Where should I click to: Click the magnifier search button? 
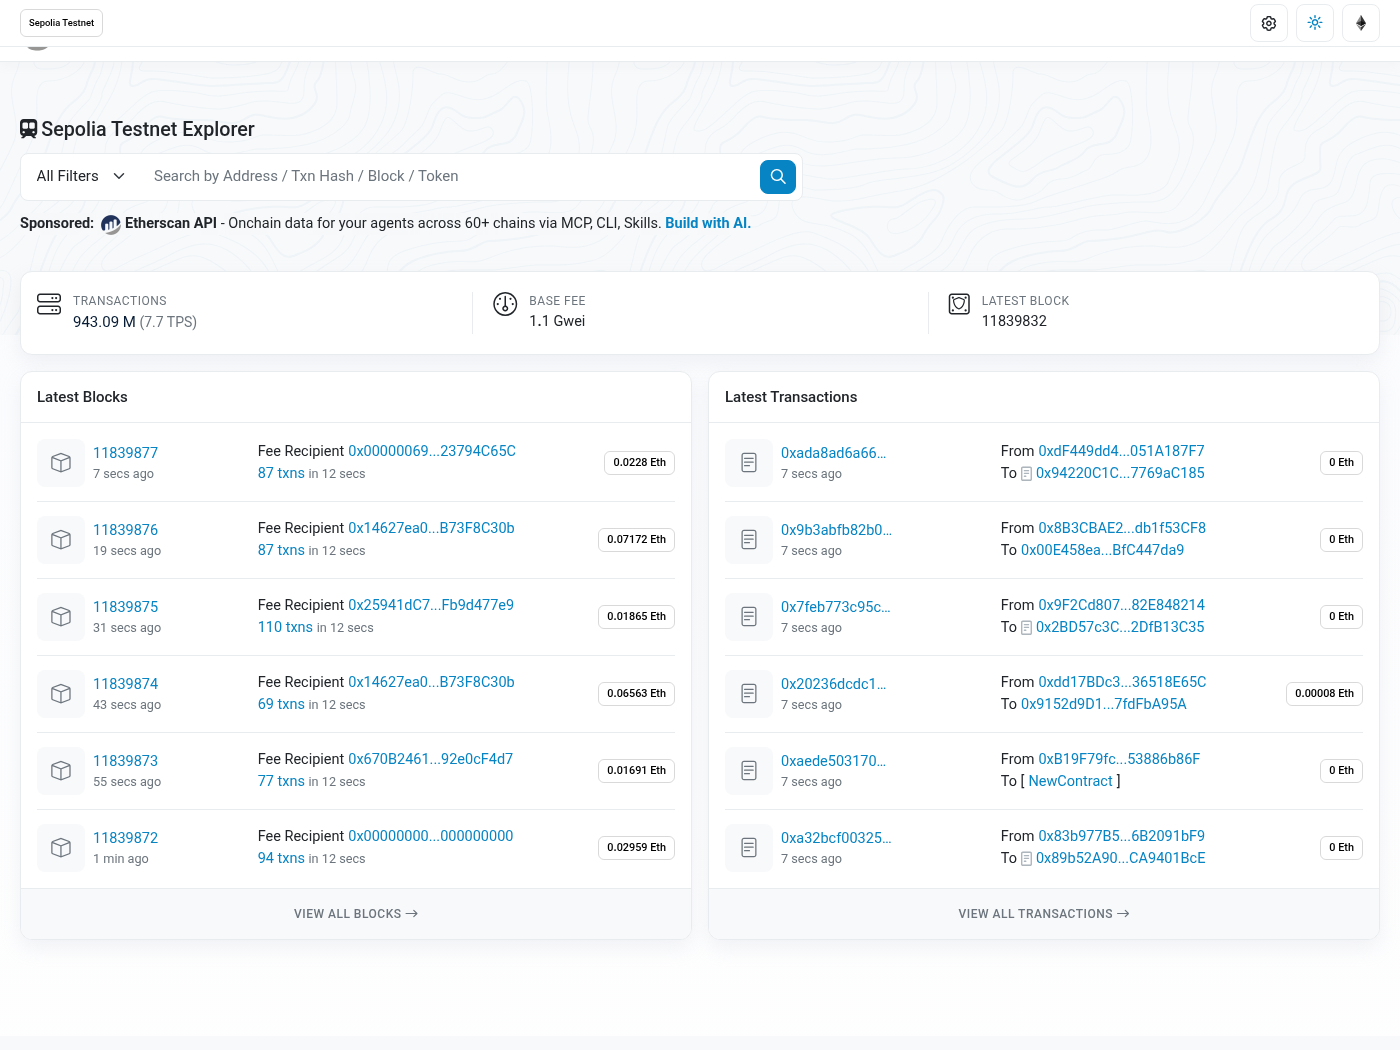(x=778, y=177)
